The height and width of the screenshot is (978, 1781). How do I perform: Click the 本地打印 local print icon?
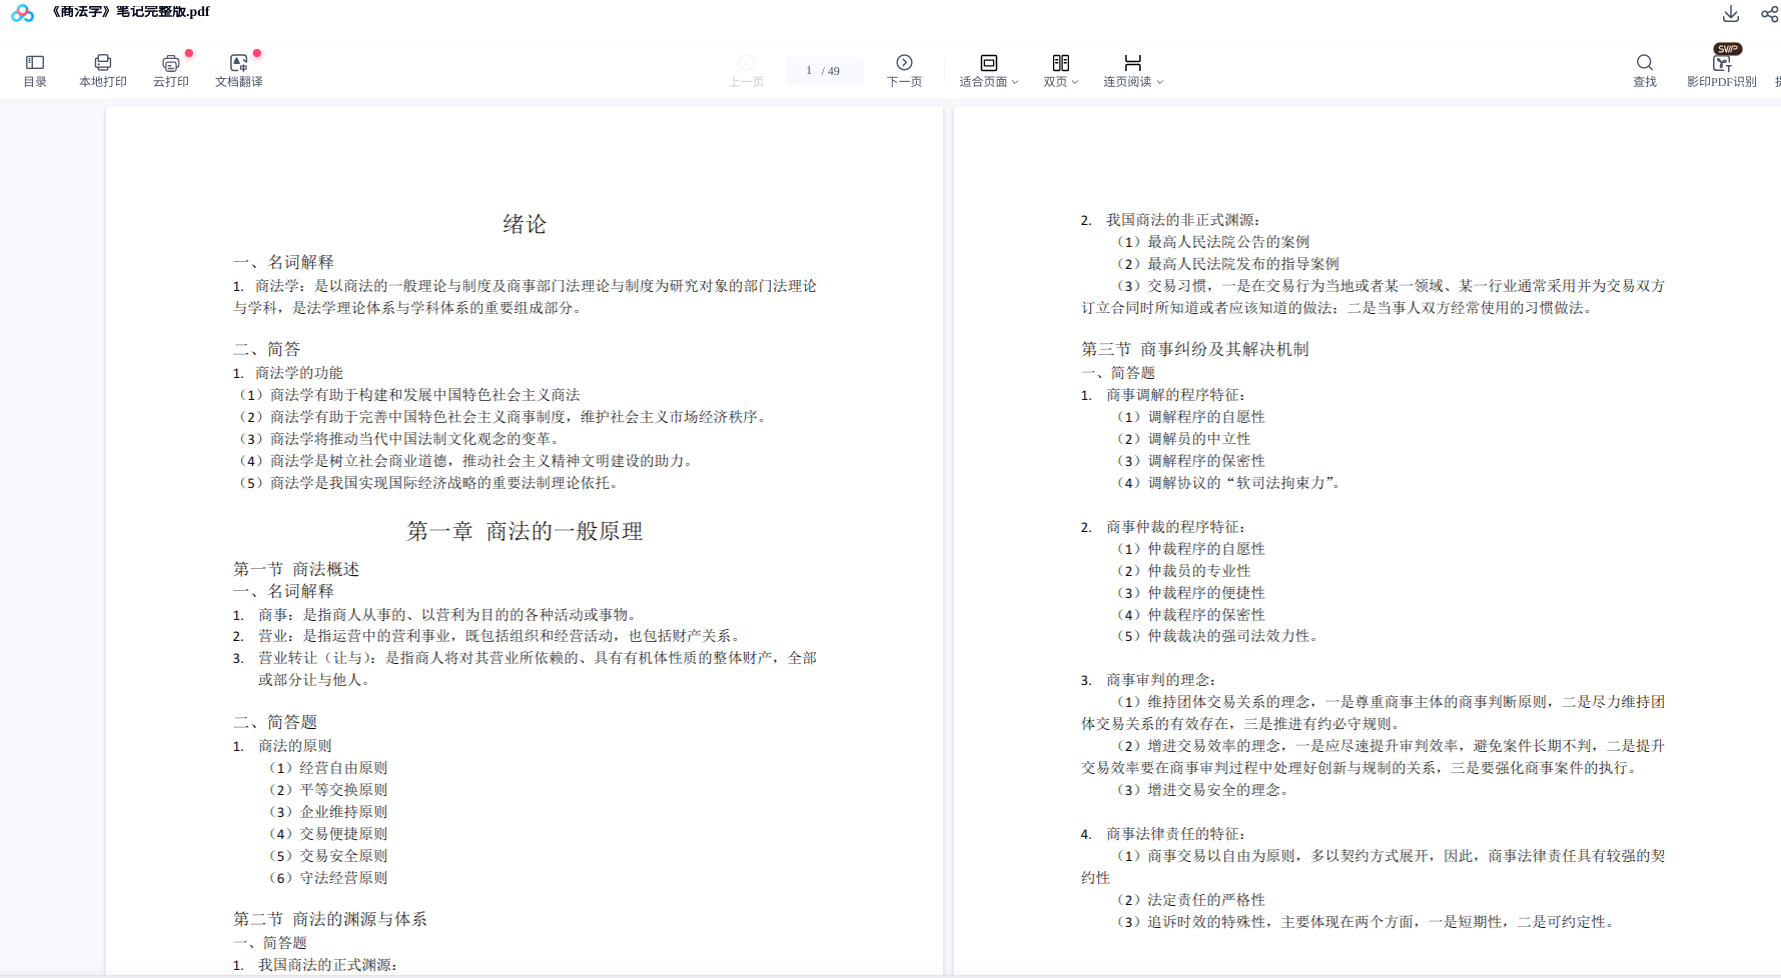pos(102,70)
